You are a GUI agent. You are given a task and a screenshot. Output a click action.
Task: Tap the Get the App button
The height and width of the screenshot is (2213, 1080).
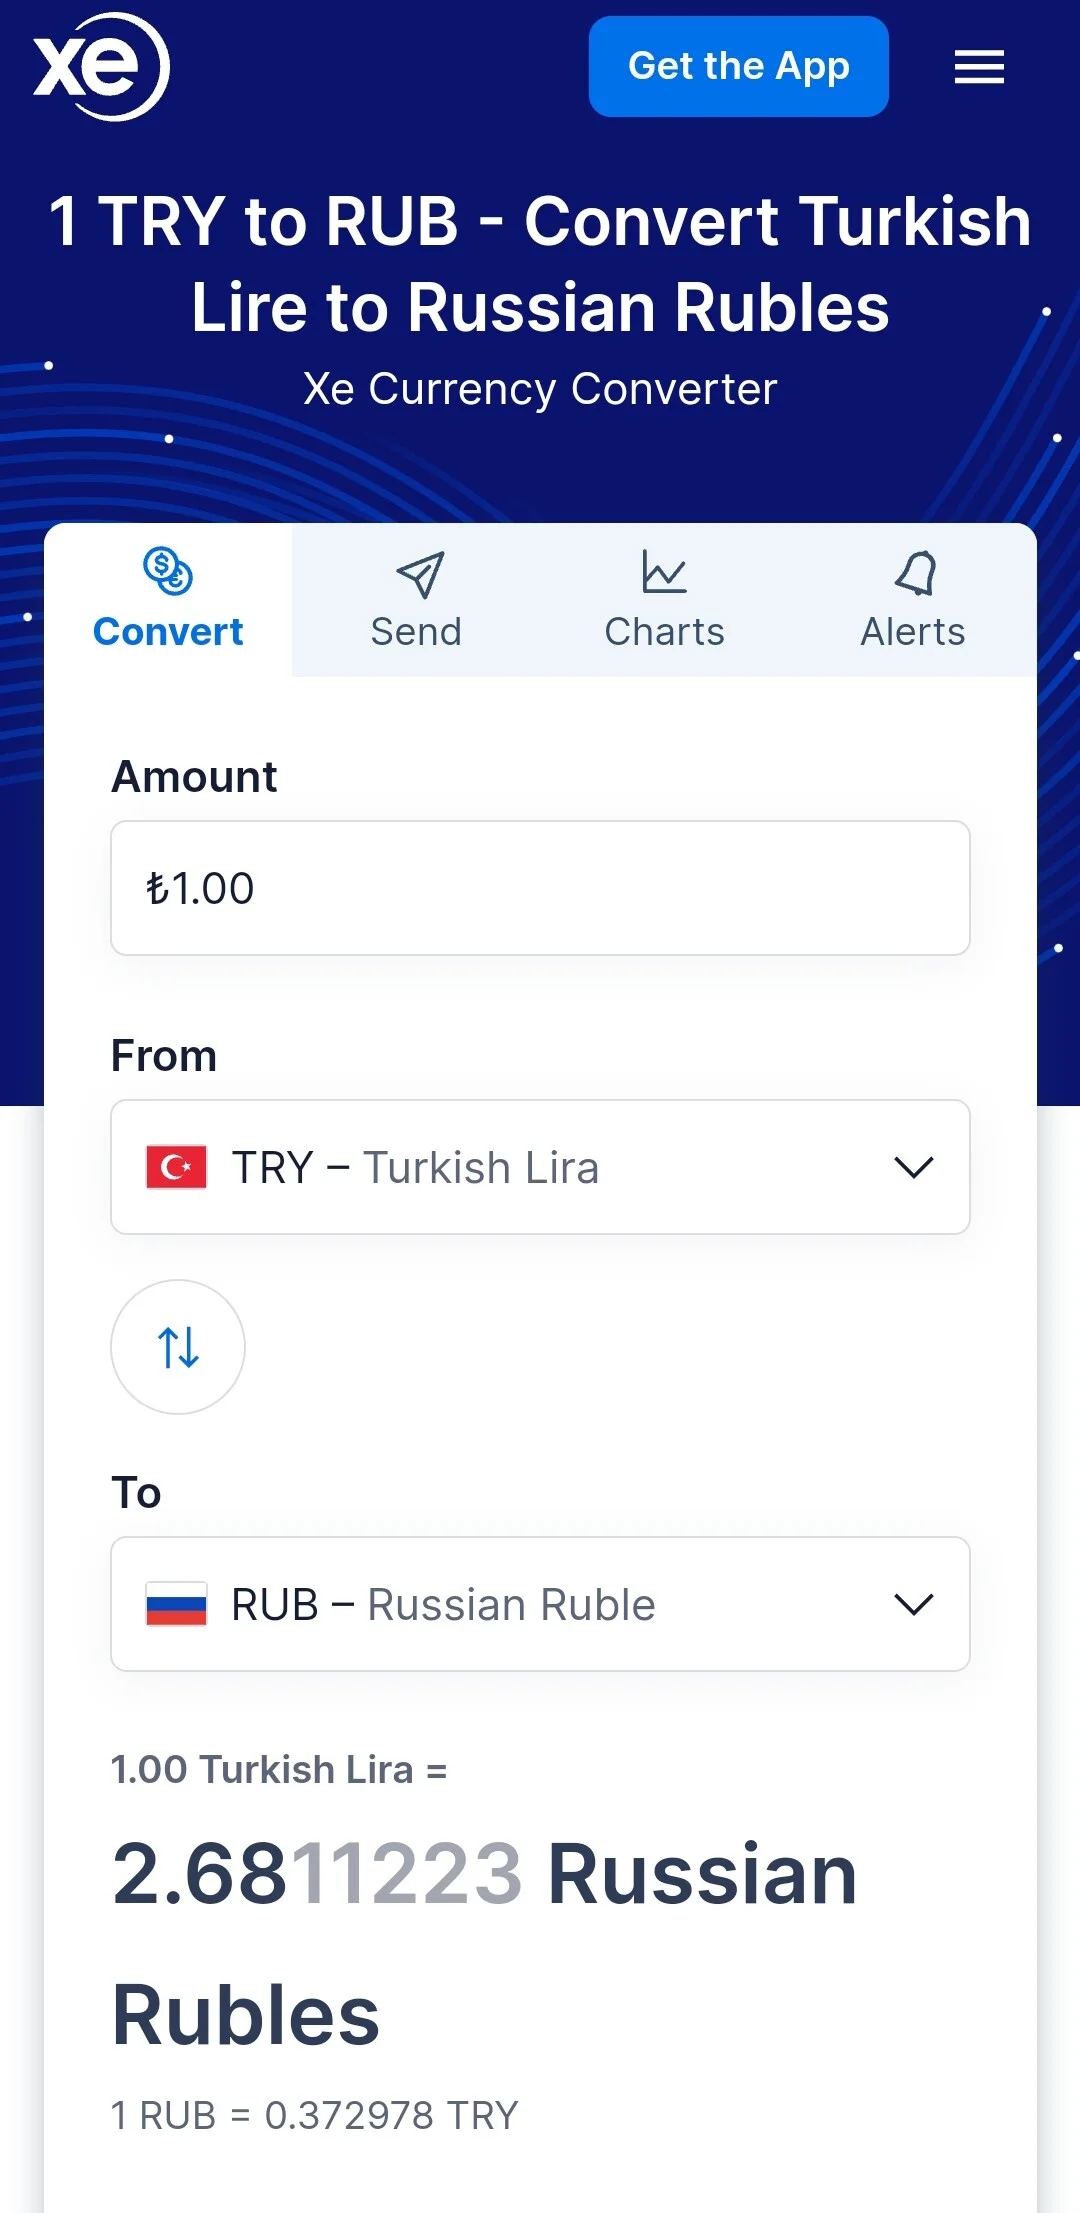point(739,66)
